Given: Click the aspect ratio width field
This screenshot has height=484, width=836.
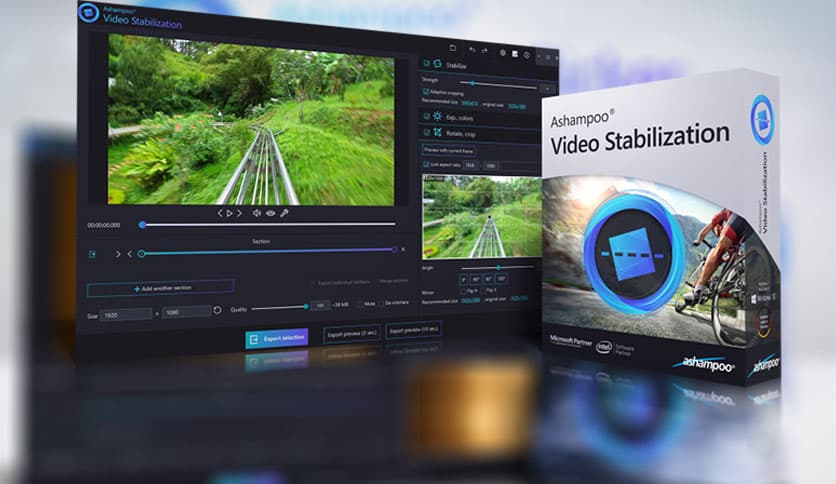Looking at the screenshot, I should tap(471, 165).
